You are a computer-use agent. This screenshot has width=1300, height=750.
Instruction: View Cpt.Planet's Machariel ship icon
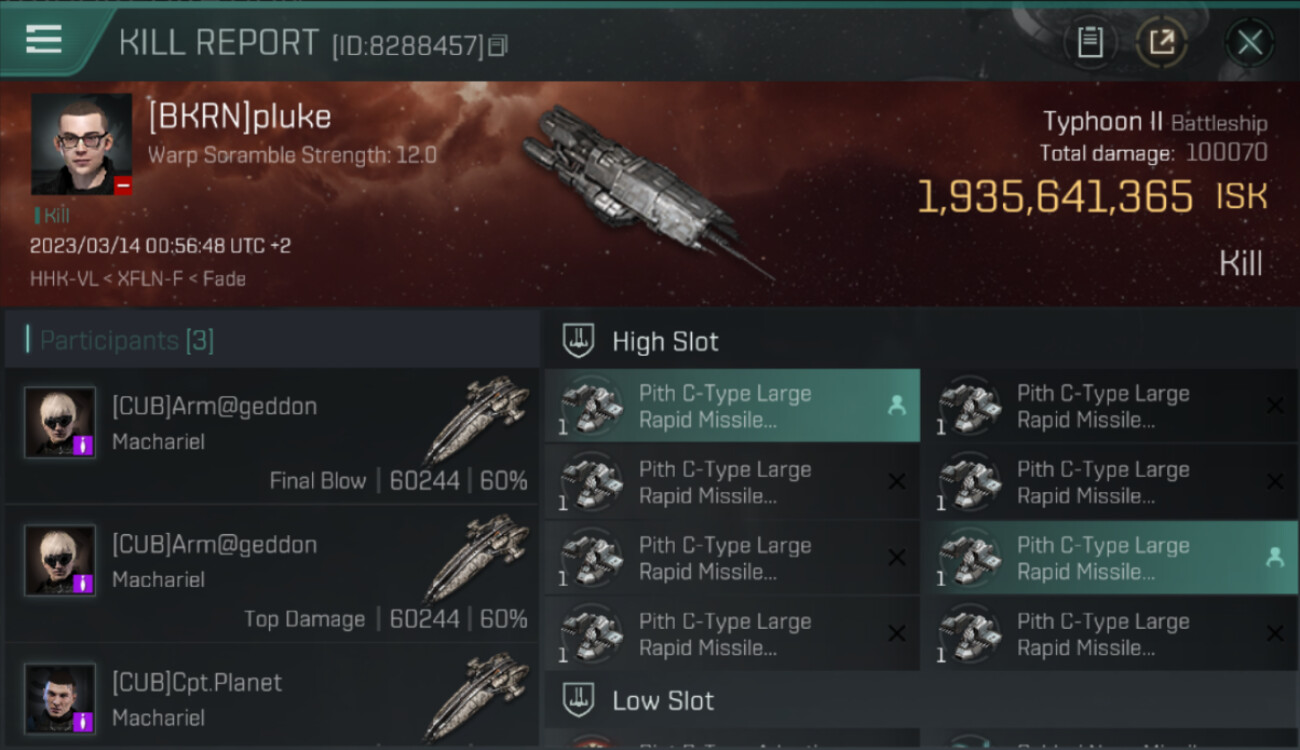(476, 694)
